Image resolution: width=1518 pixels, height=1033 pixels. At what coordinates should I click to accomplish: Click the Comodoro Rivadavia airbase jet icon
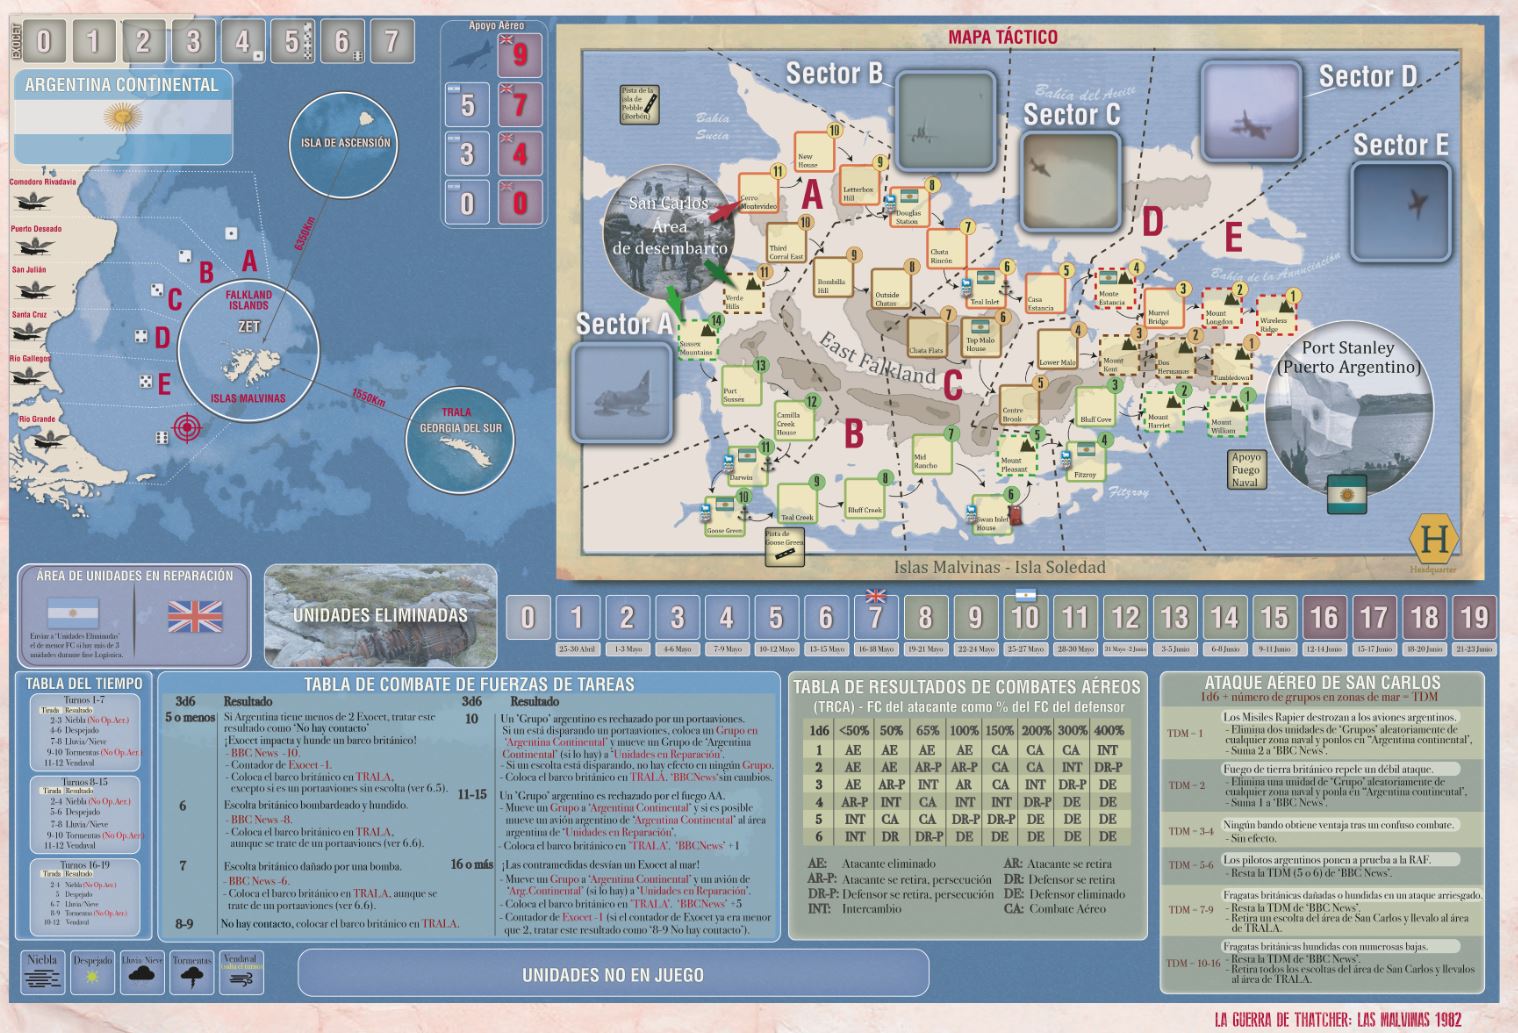coord(32,201)
